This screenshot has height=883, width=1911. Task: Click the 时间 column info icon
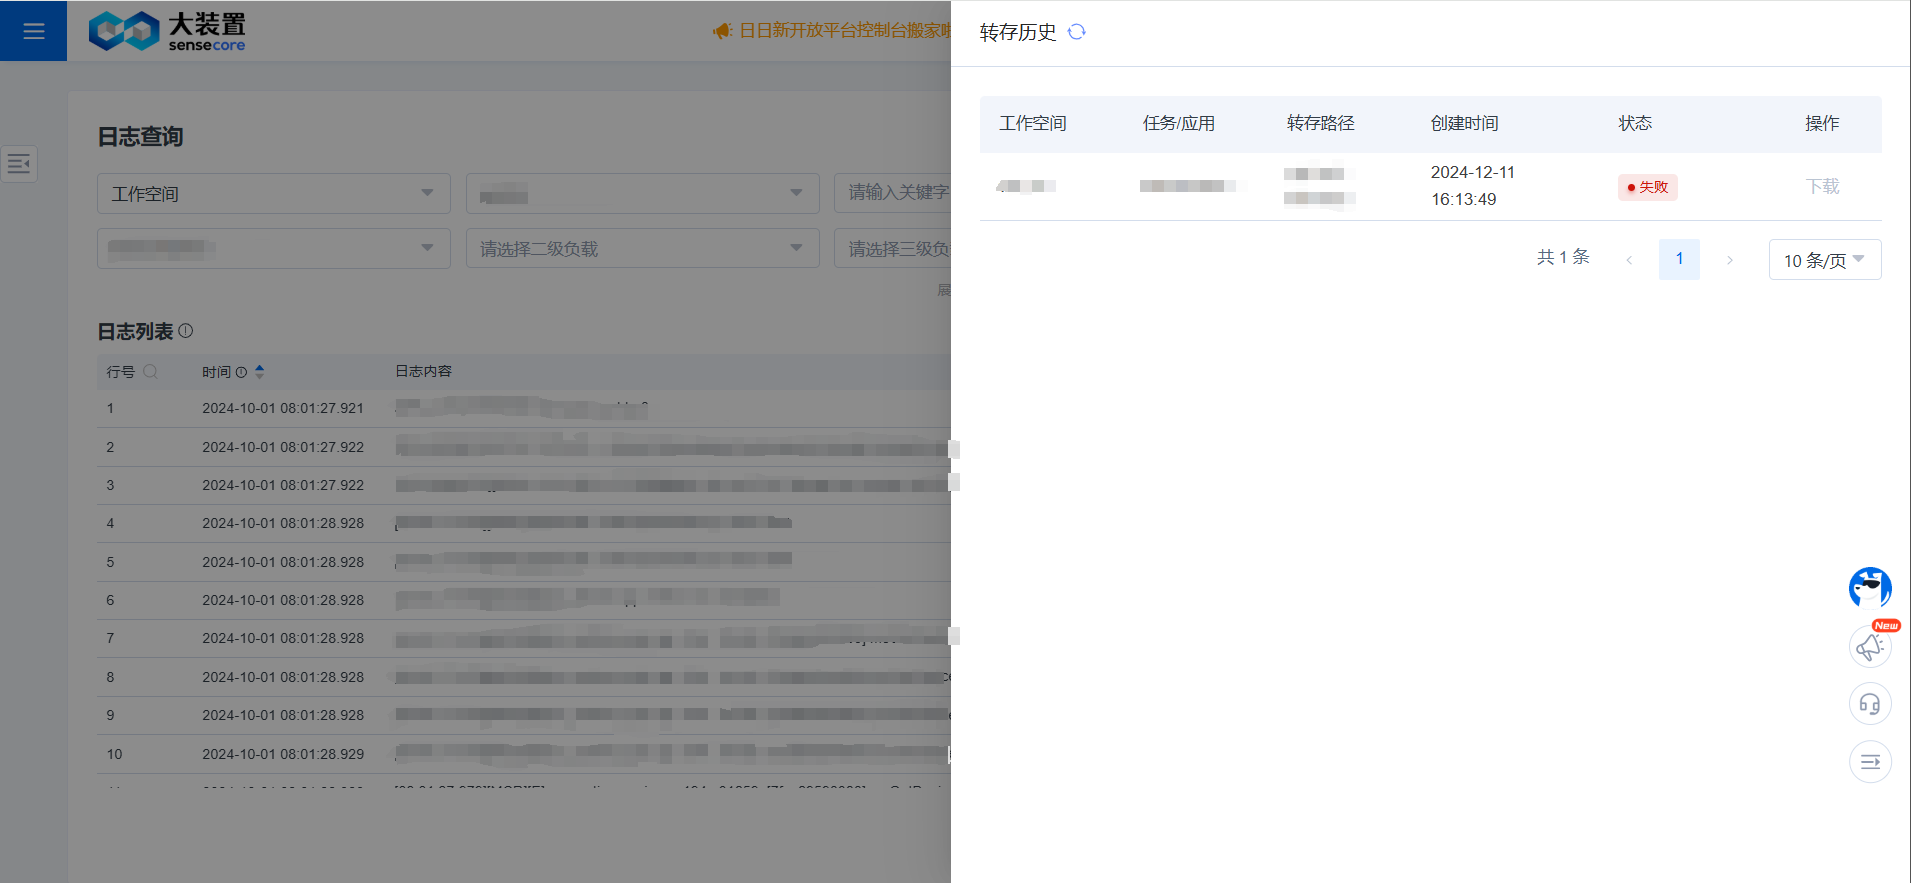point(241,372)
